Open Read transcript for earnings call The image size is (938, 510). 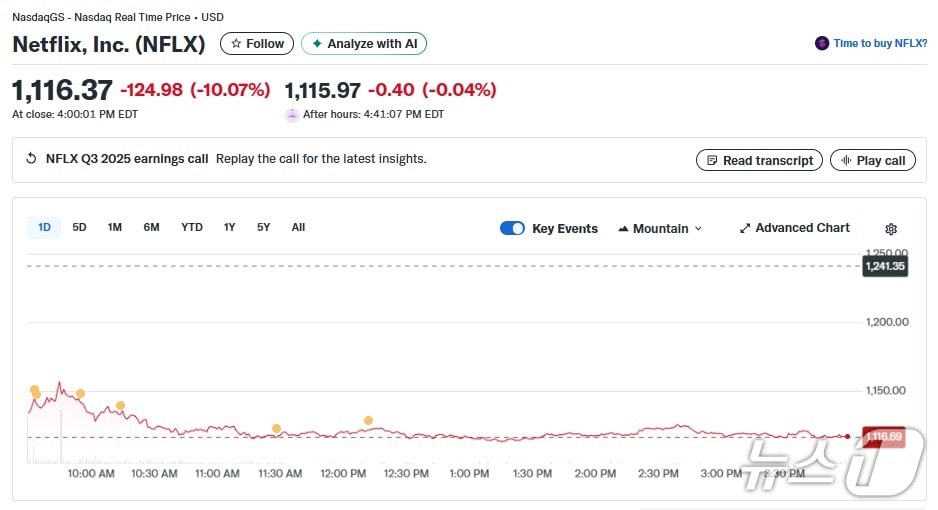[759, 160]
